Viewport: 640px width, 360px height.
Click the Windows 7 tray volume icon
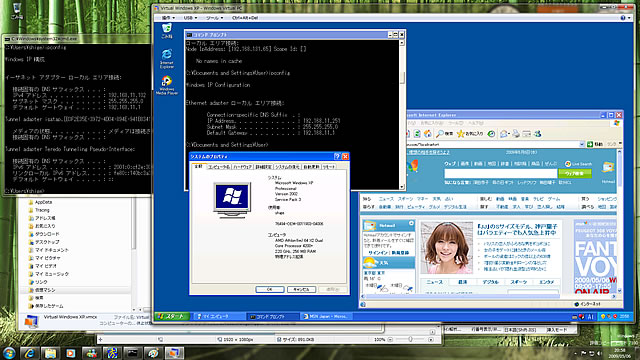pyautogui.click(x=599, y=353)
